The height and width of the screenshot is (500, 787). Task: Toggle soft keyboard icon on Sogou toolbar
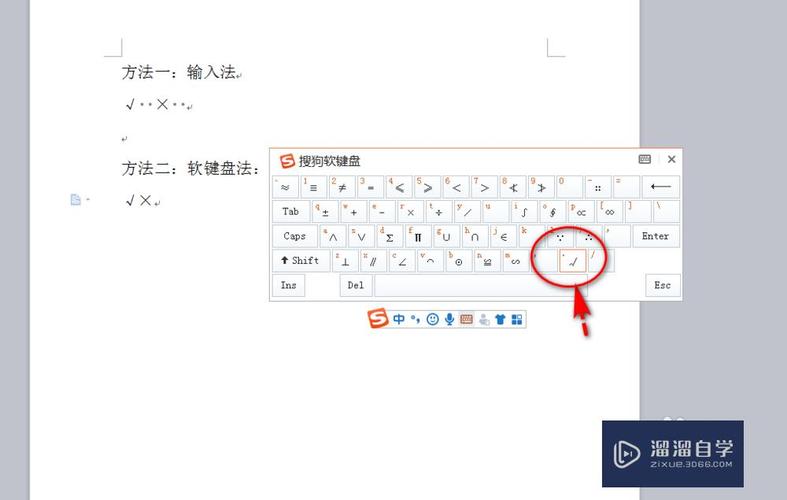tap(467, 319)
